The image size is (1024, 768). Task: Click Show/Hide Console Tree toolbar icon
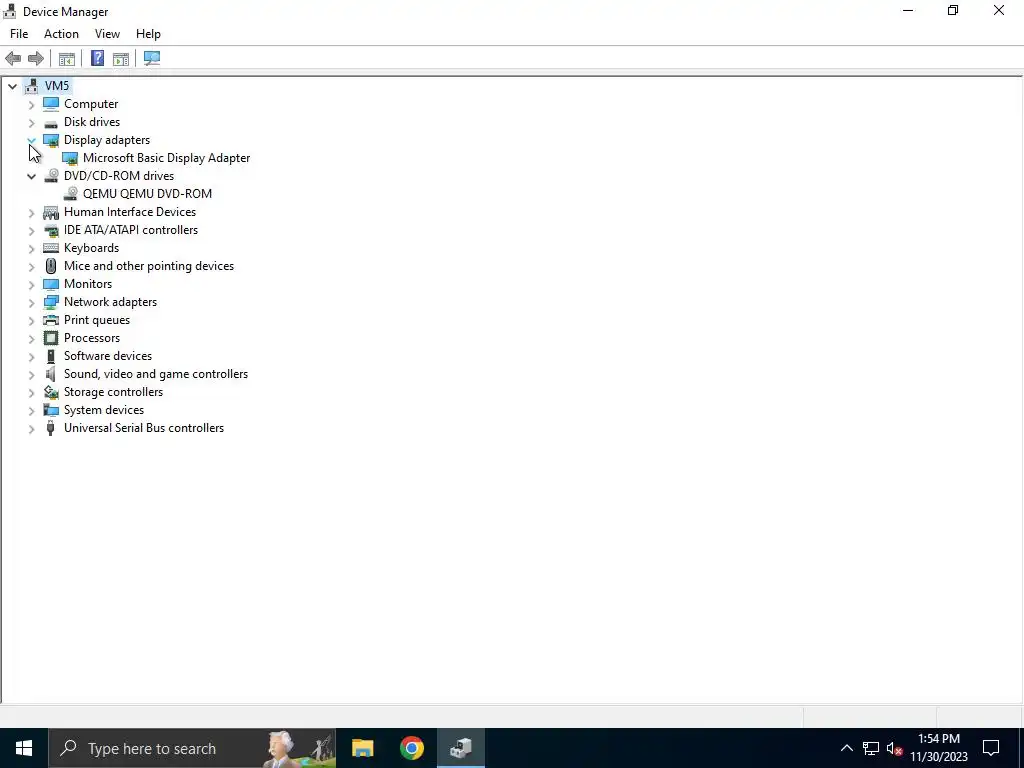point(67,59)
